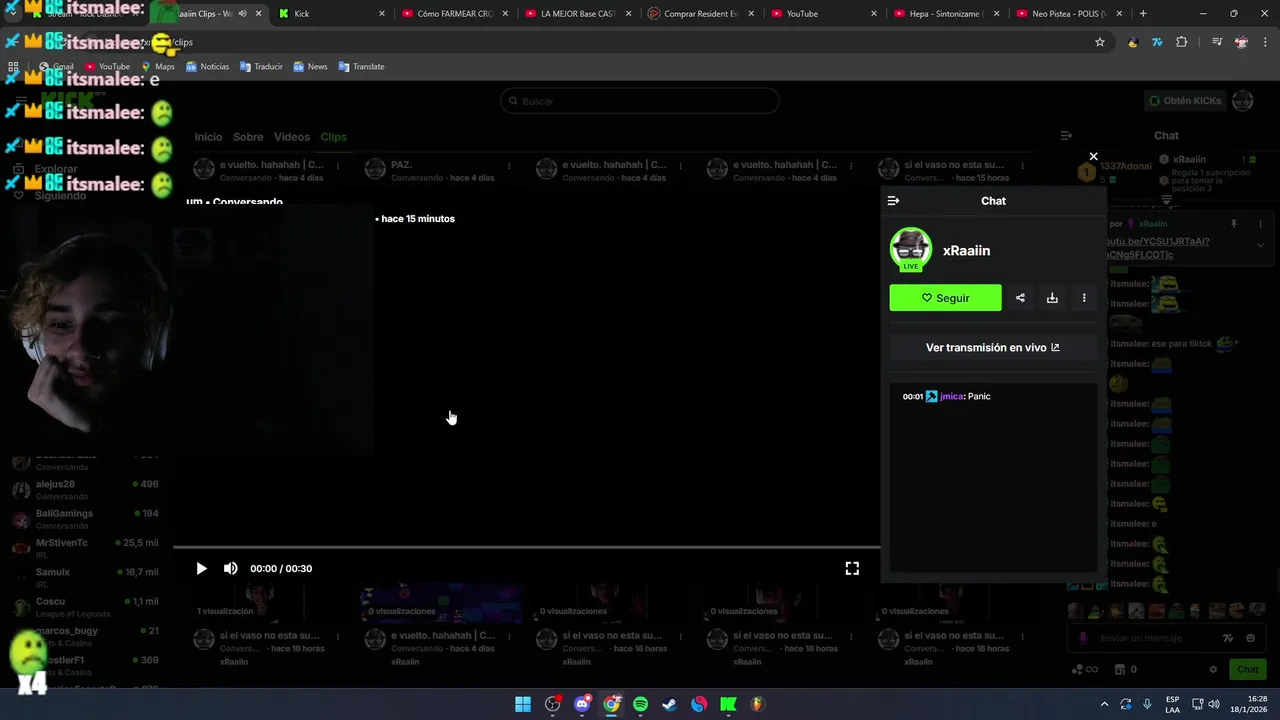Viewport: 1280px width, 720px height.
Task: Collapse the clip Chat panel icon
Action: (893, 201)
